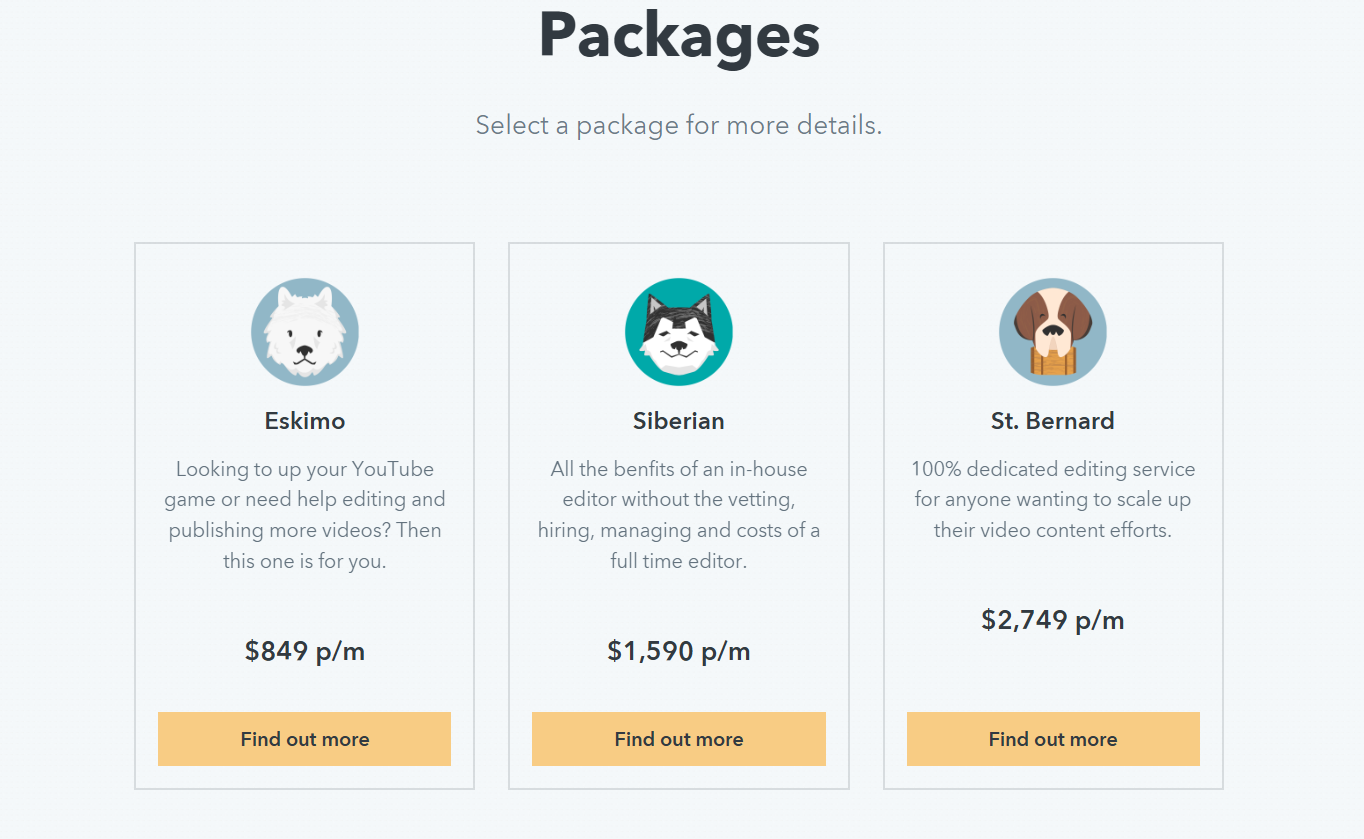Screen dimensions: 1364x839
Task: Click the $2,749 p/m price
Action: coord(1053,621)
